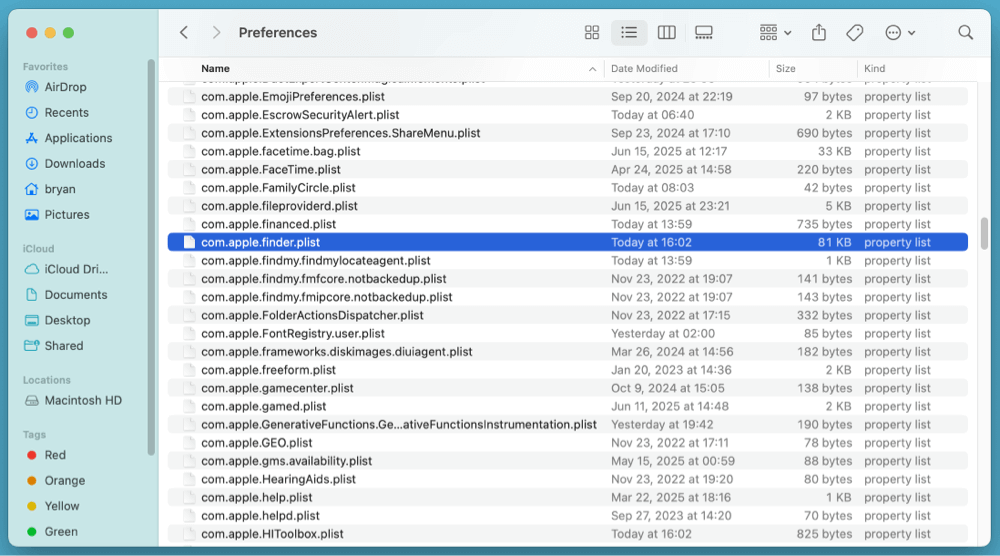1000x556 pixels.
Task: Sort by the Size column header
Action: click(x=785, y=68)
